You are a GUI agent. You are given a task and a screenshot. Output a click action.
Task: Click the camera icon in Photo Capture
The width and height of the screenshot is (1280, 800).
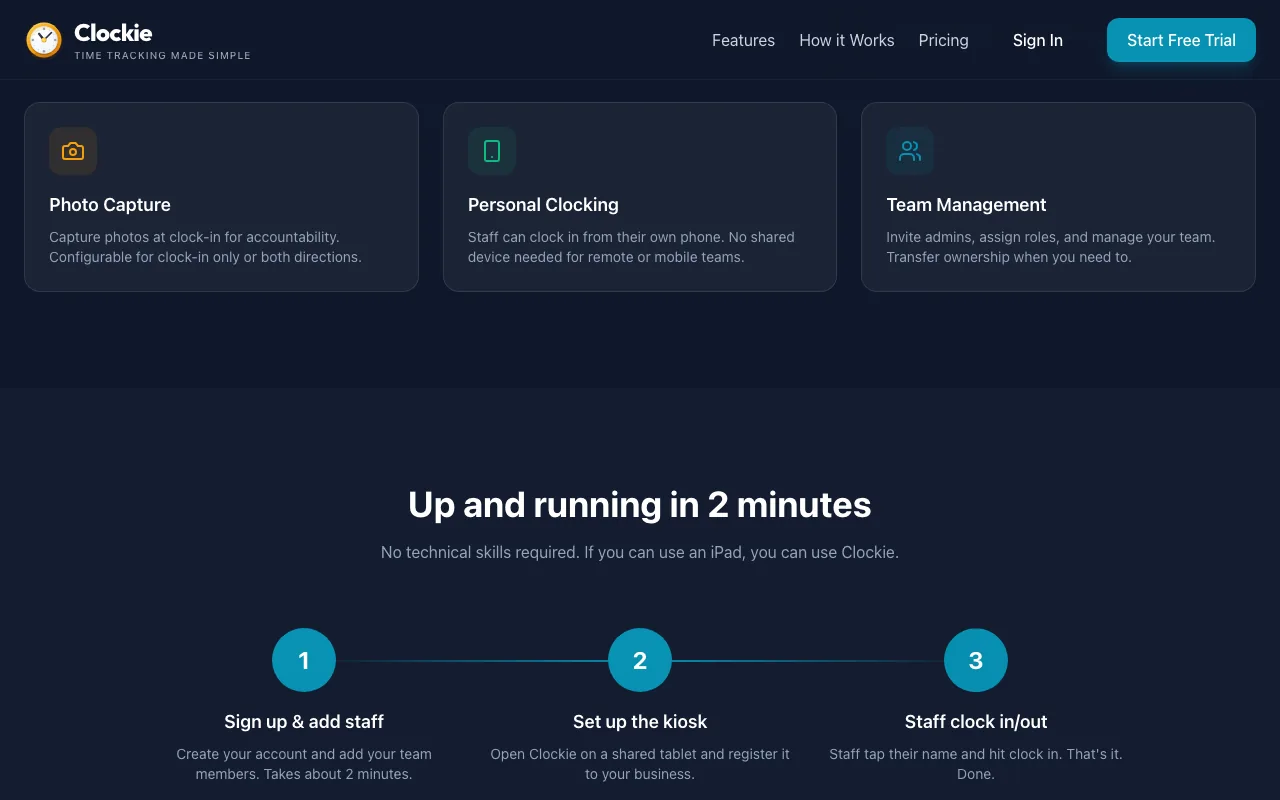pos(73,151)
